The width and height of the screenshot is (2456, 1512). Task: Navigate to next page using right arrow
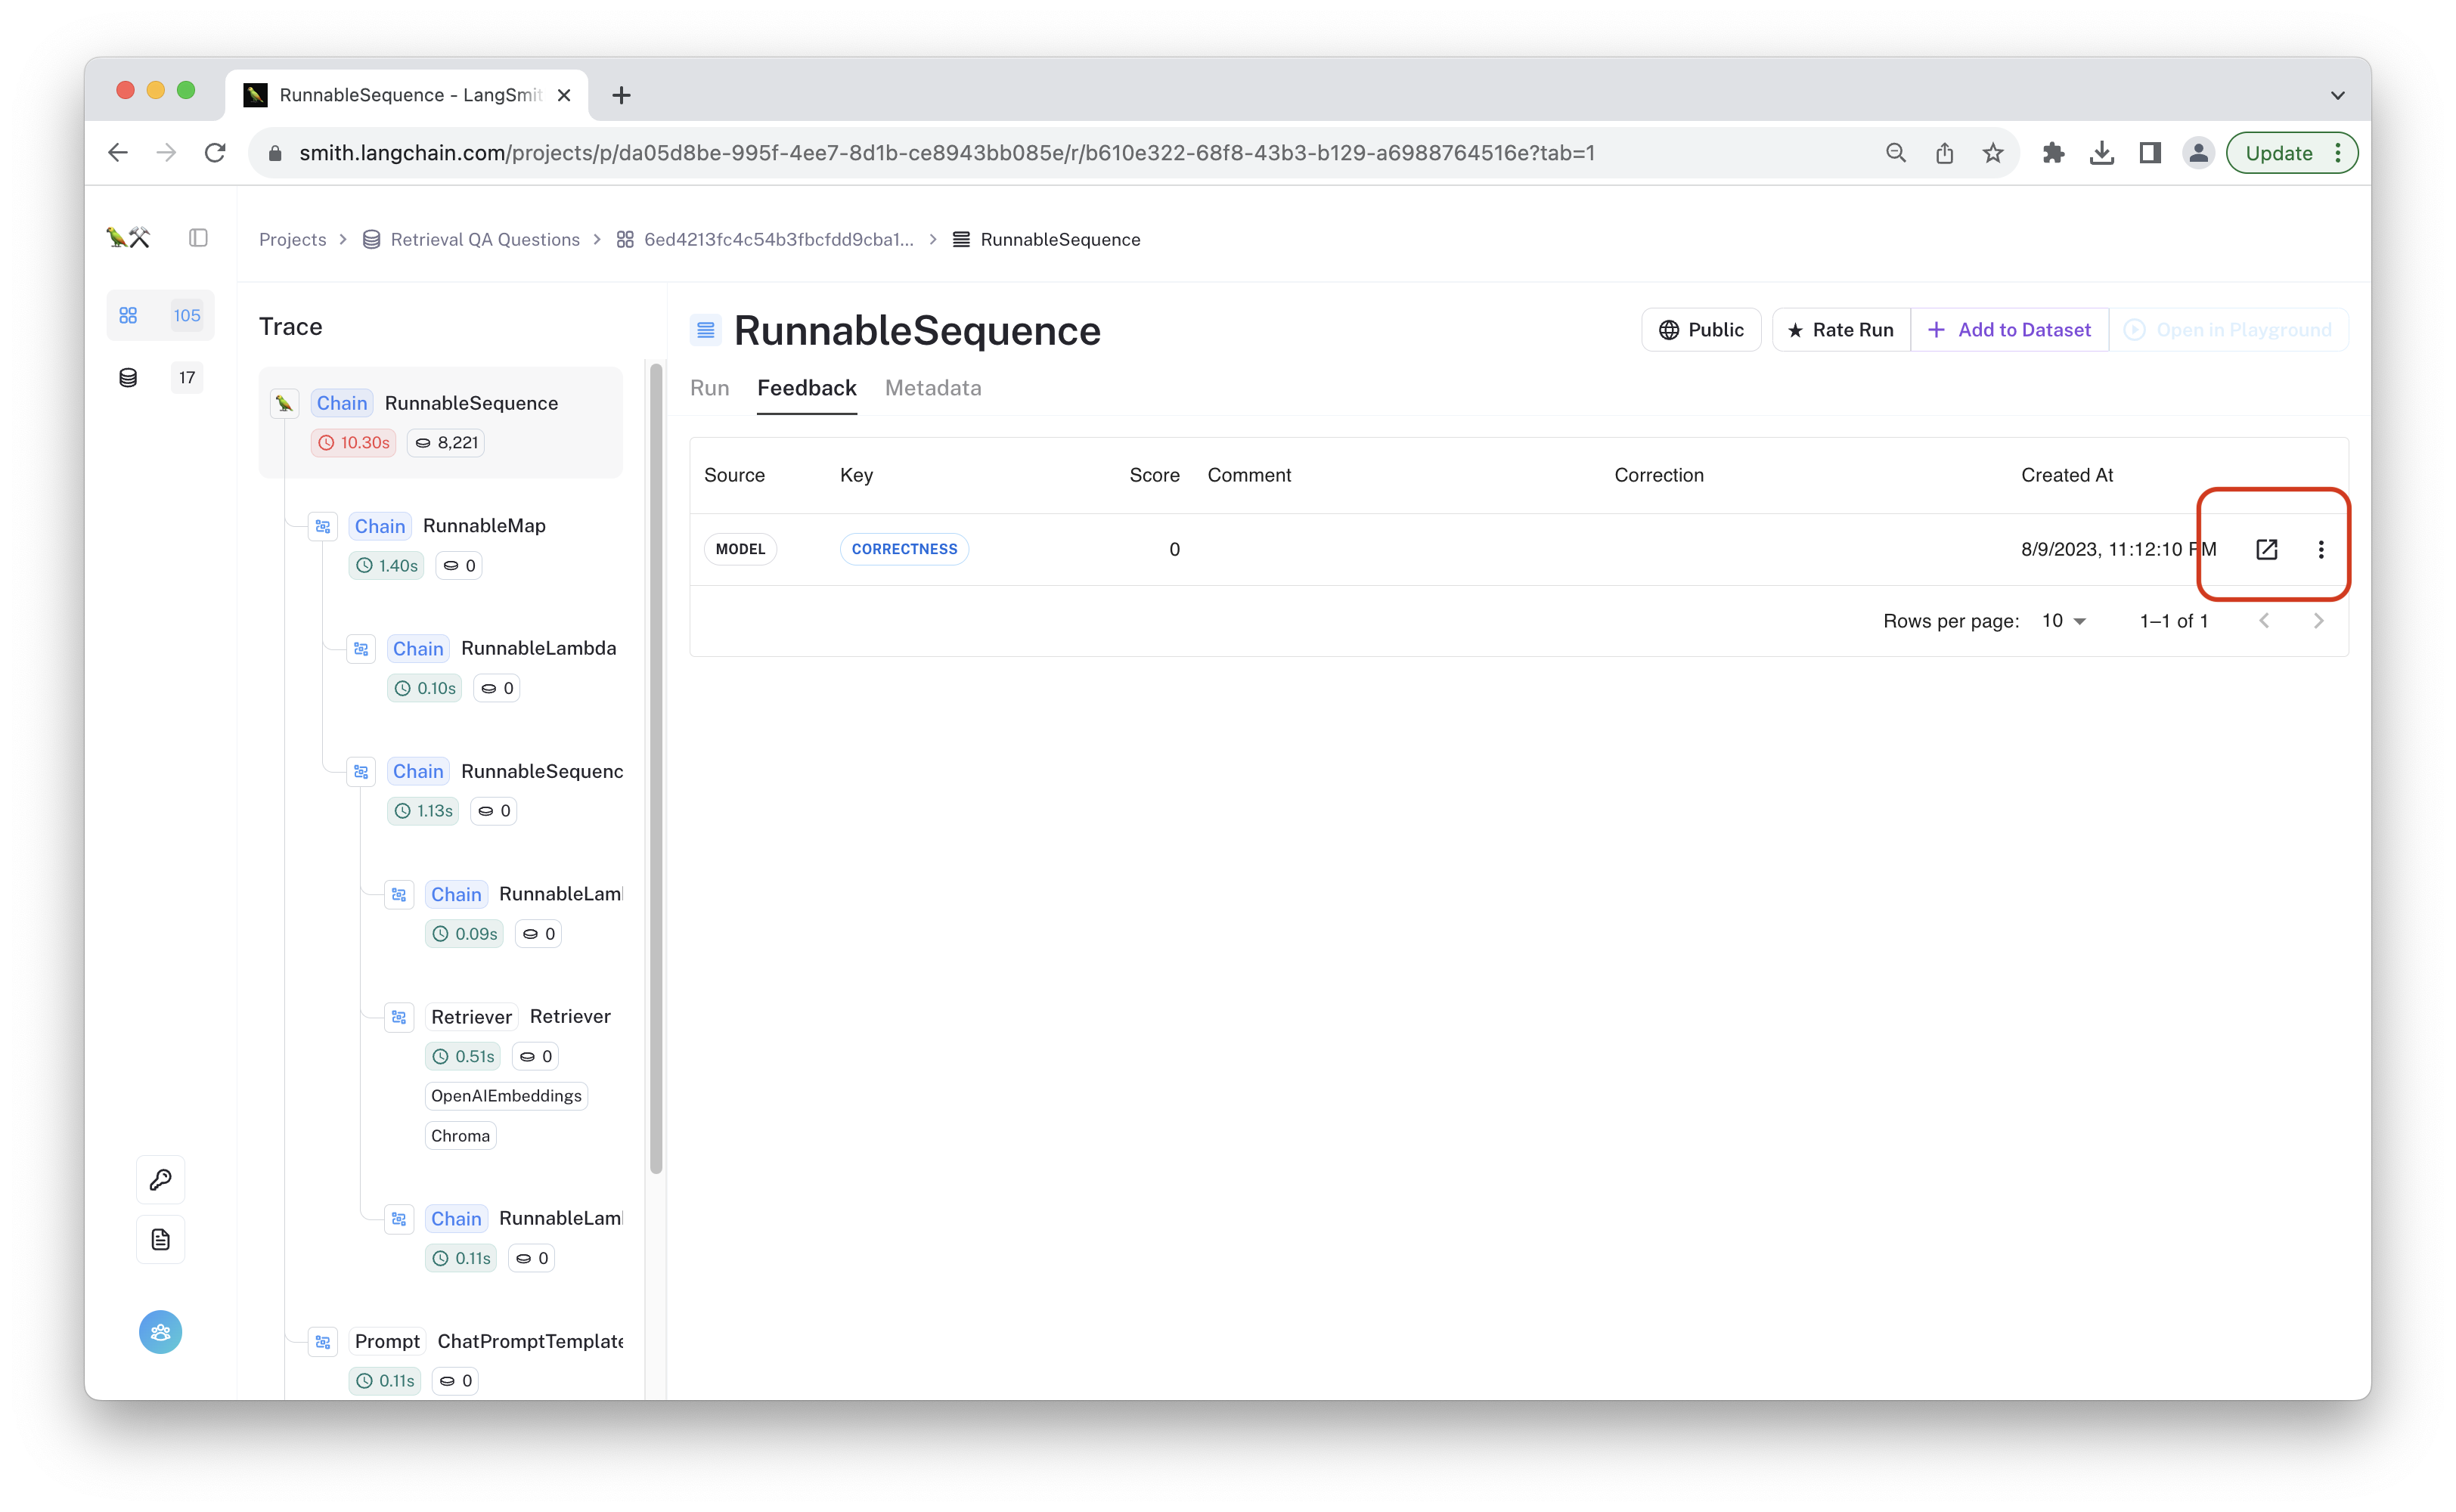pos(2319,621)
